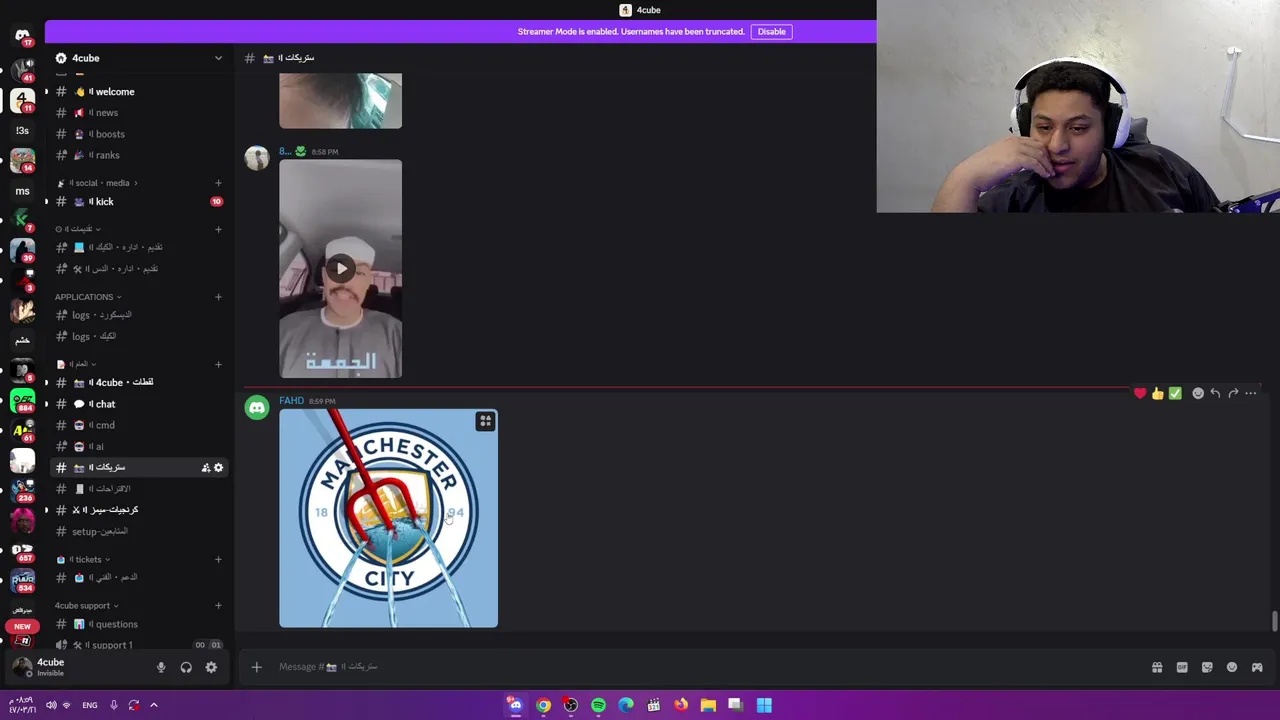Open FAHD's Discord avatar
The width and height of the screenshot is (1280, 720).
tap(257, 407)
